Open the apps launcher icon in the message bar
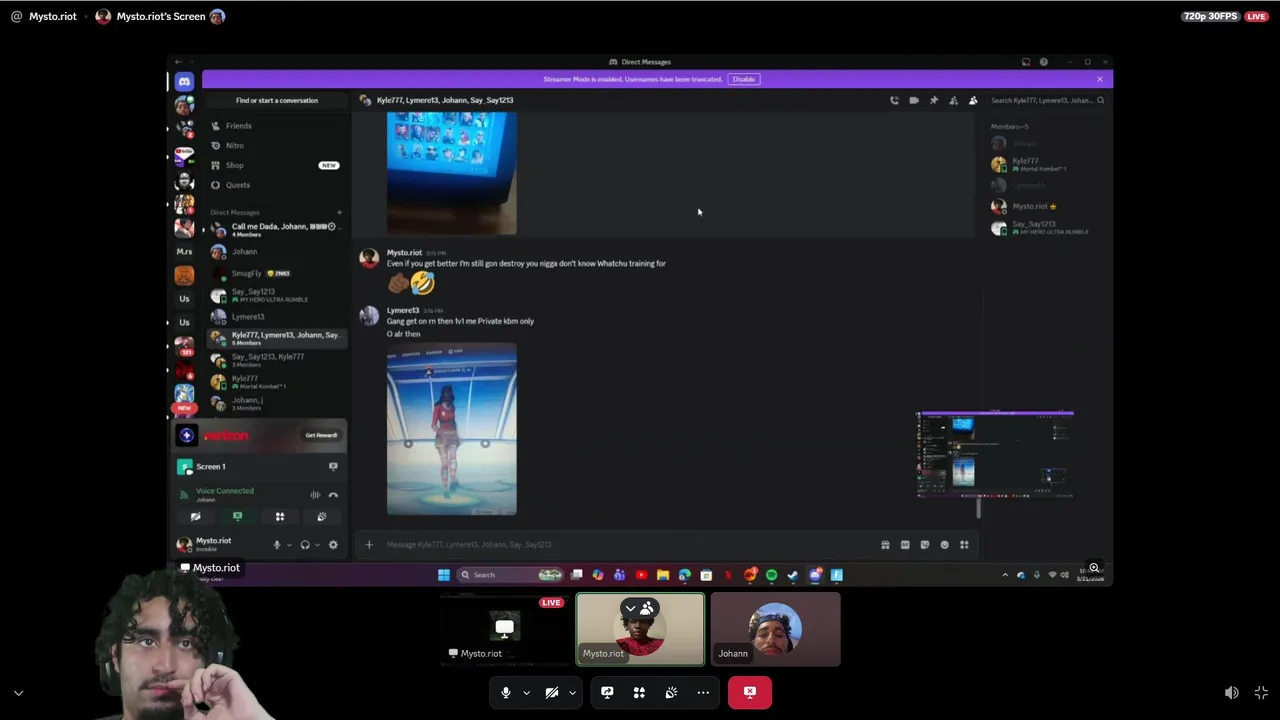The image size is (1280, 720). 964,545
